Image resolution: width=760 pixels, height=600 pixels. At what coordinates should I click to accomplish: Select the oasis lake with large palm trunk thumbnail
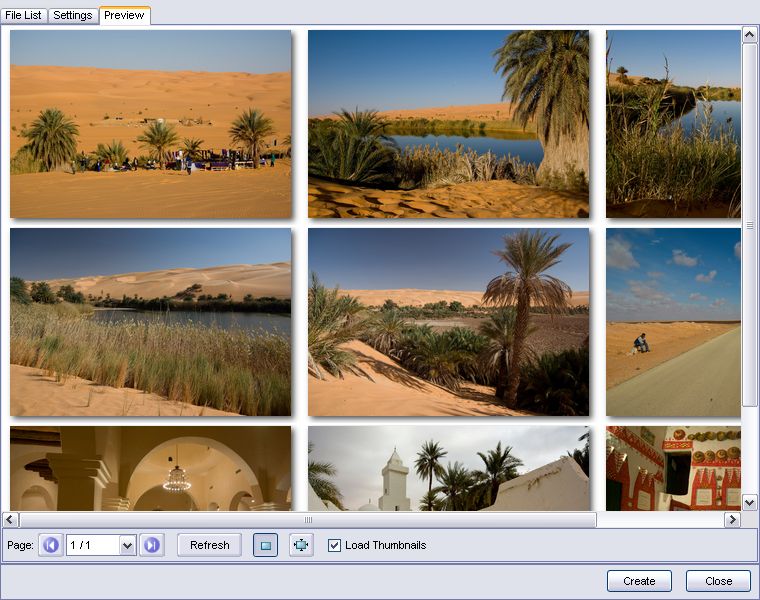click(x=448, y=124)
